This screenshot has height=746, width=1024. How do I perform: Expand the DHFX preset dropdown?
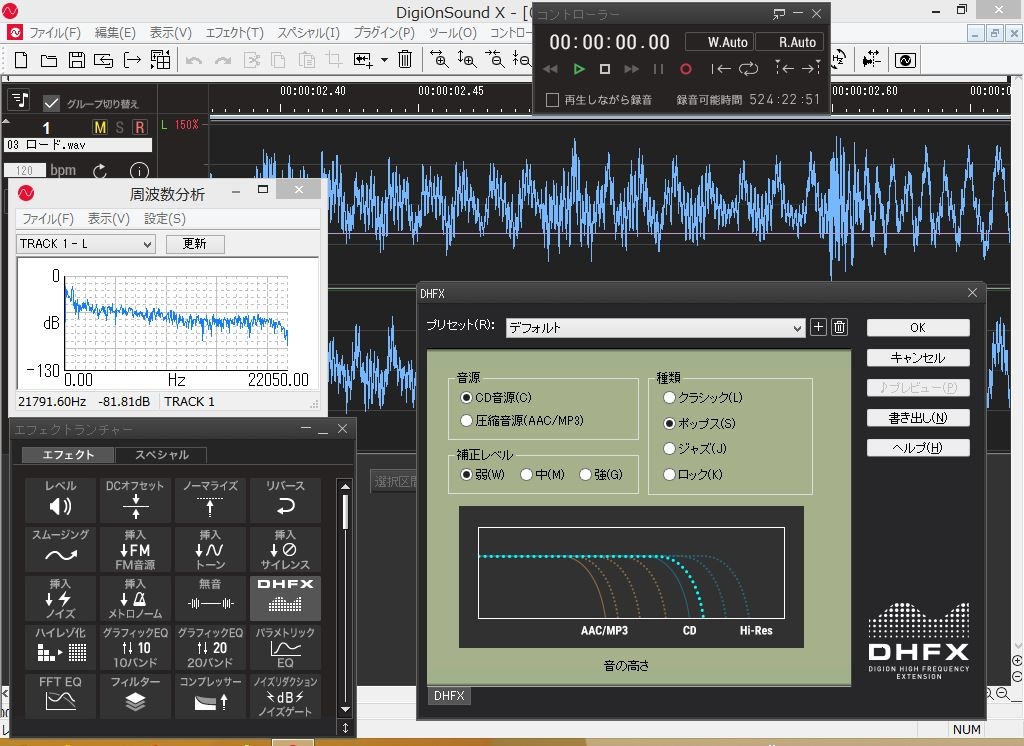point(796,328)
